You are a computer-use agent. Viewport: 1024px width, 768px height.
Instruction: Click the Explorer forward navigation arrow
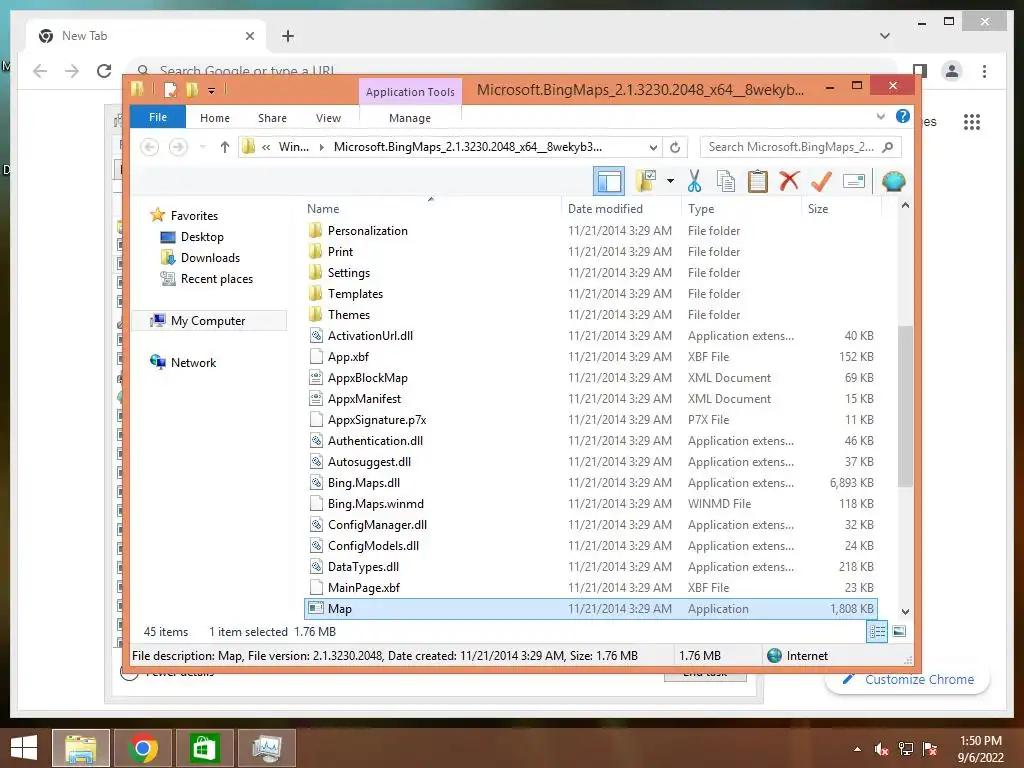click(x=178, y=147)
